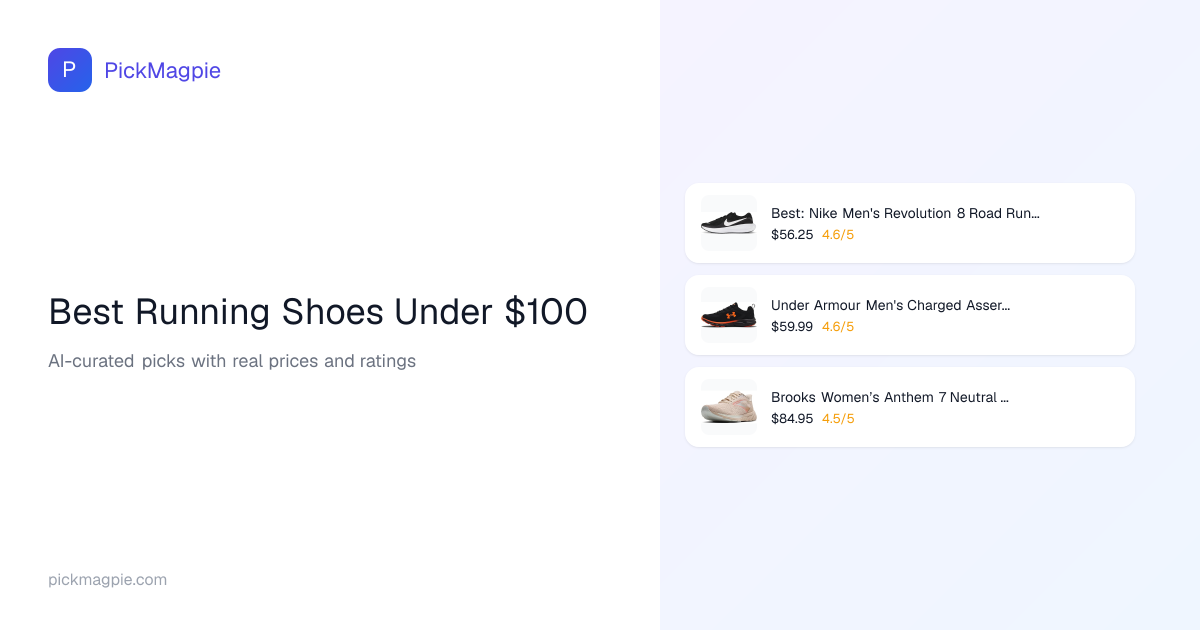Open the Brooks Women's Anthem 7 title

[889, 397]
